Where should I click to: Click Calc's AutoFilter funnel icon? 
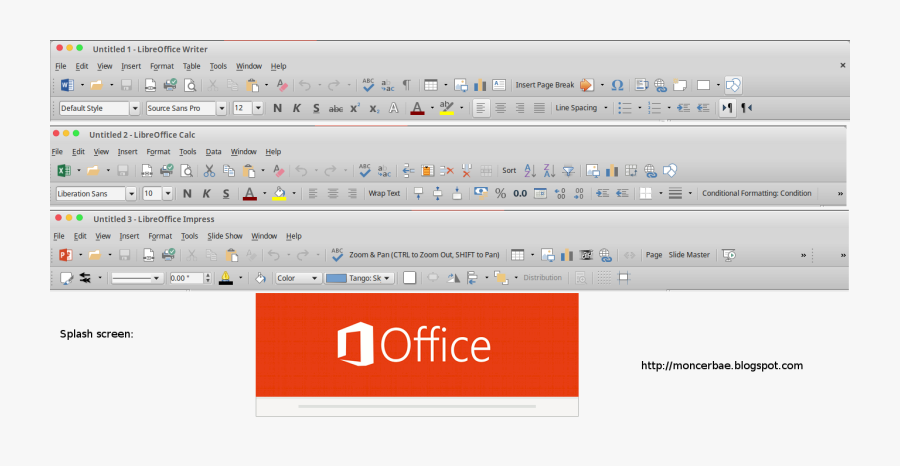point(568,170)
